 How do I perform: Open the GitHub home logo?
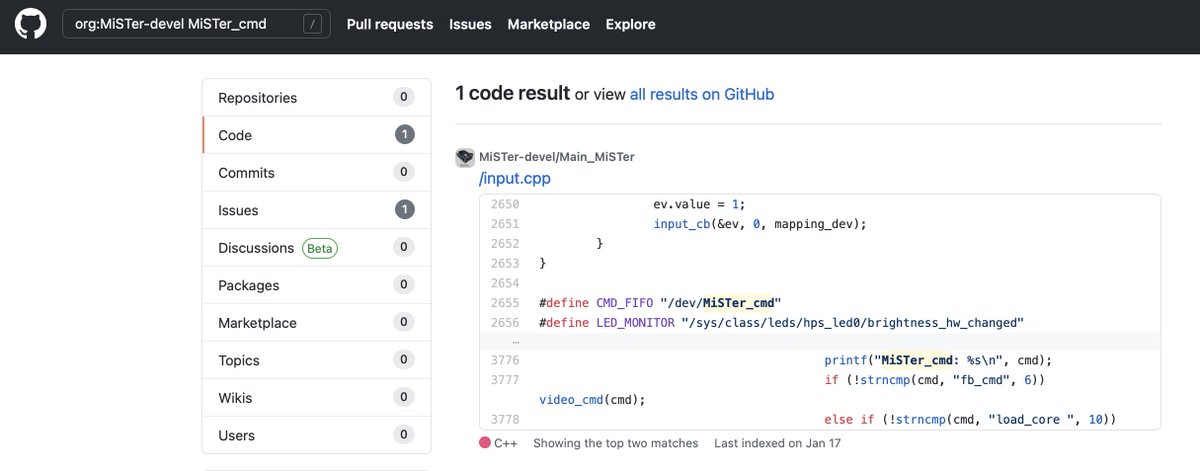tap(30, 24)
